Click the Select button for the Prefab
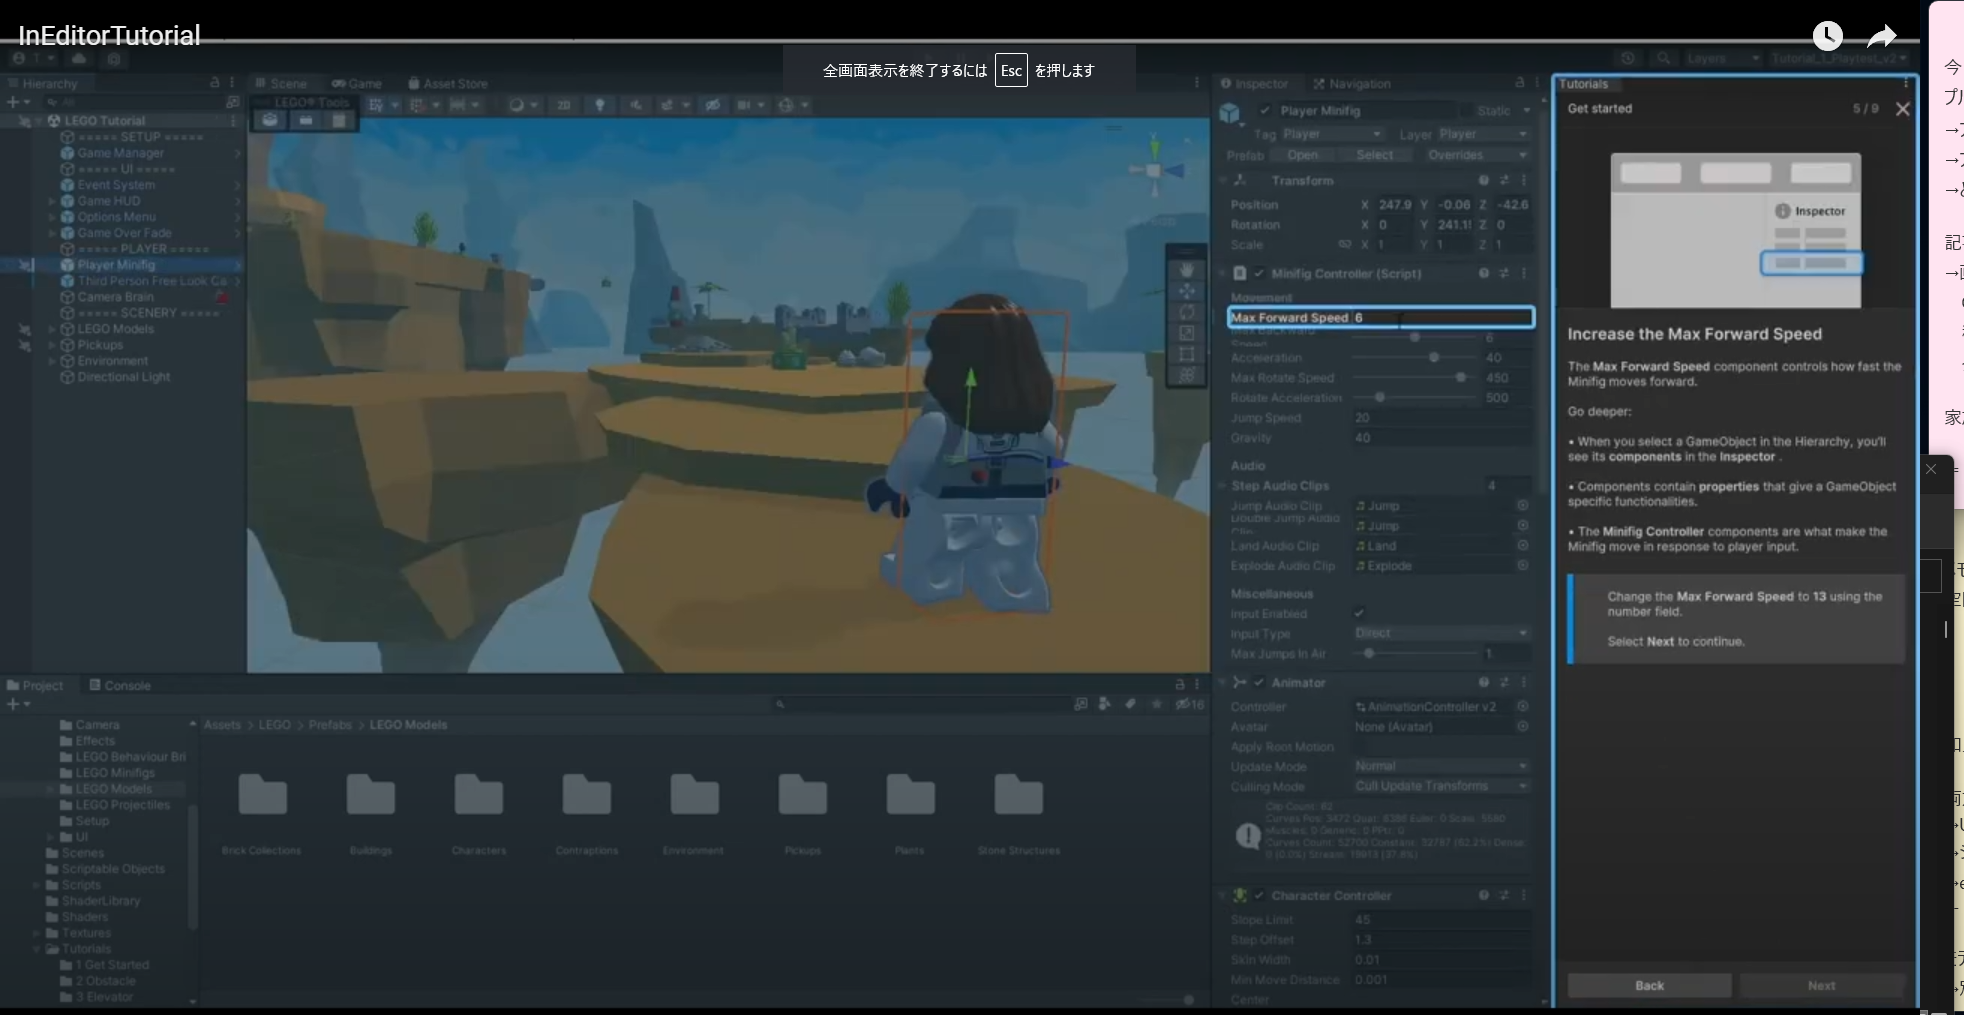This screenshot has height=1015, width=1964. (x=1376, y=154)
